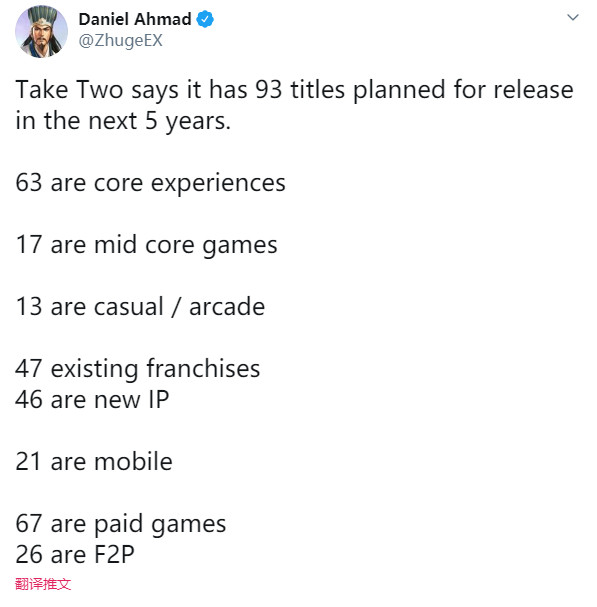The image size is (597, 607).
Task: Open the tweet options chevron menu
Action: pos(573,17)
